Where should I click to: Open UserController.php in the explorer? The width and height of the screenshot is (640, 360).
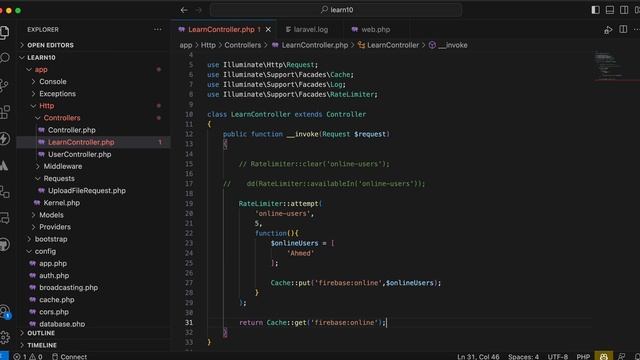[79, 154]
